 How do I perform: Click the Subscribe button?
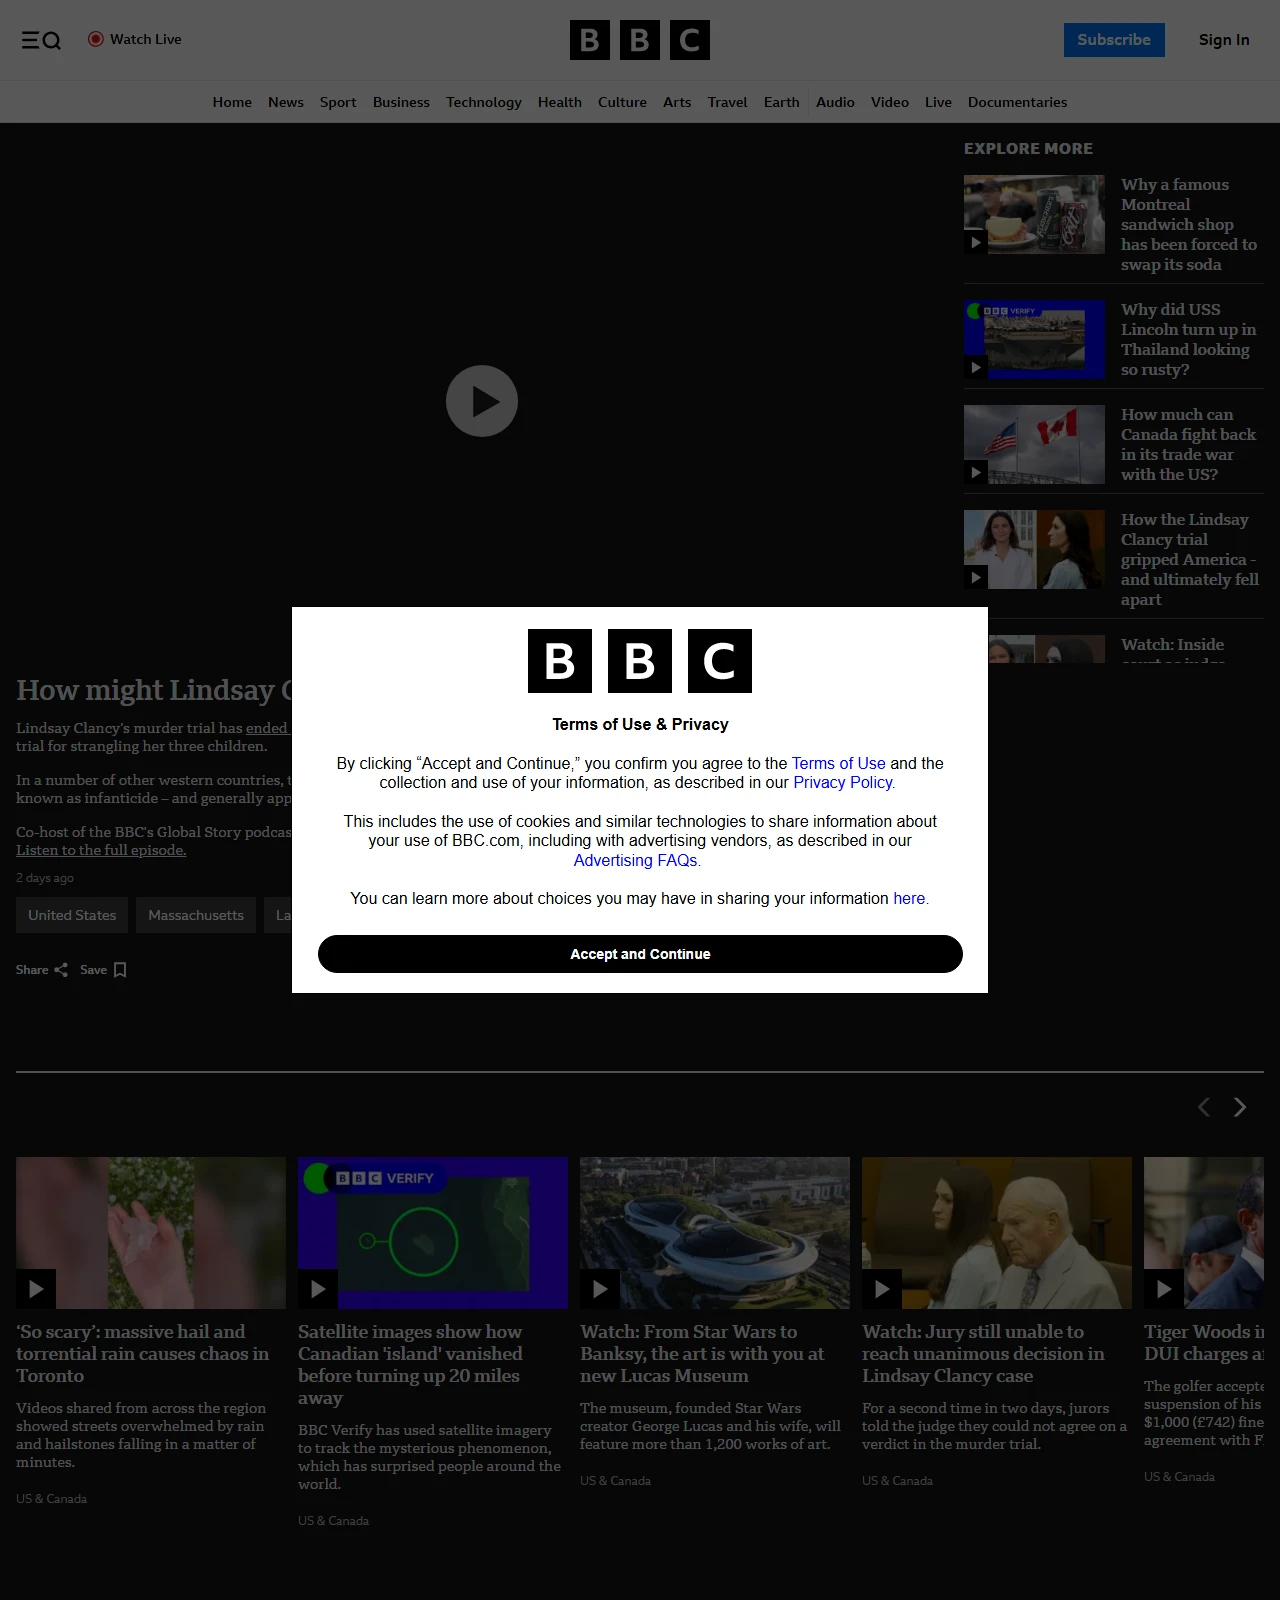pyautogui.click(x=1114, y=40)
